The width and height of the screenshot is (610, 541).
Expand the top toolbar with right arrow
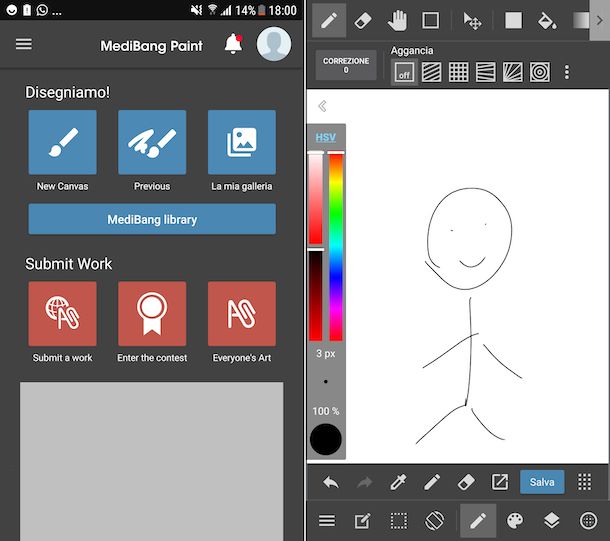click(x=599, y=20)
